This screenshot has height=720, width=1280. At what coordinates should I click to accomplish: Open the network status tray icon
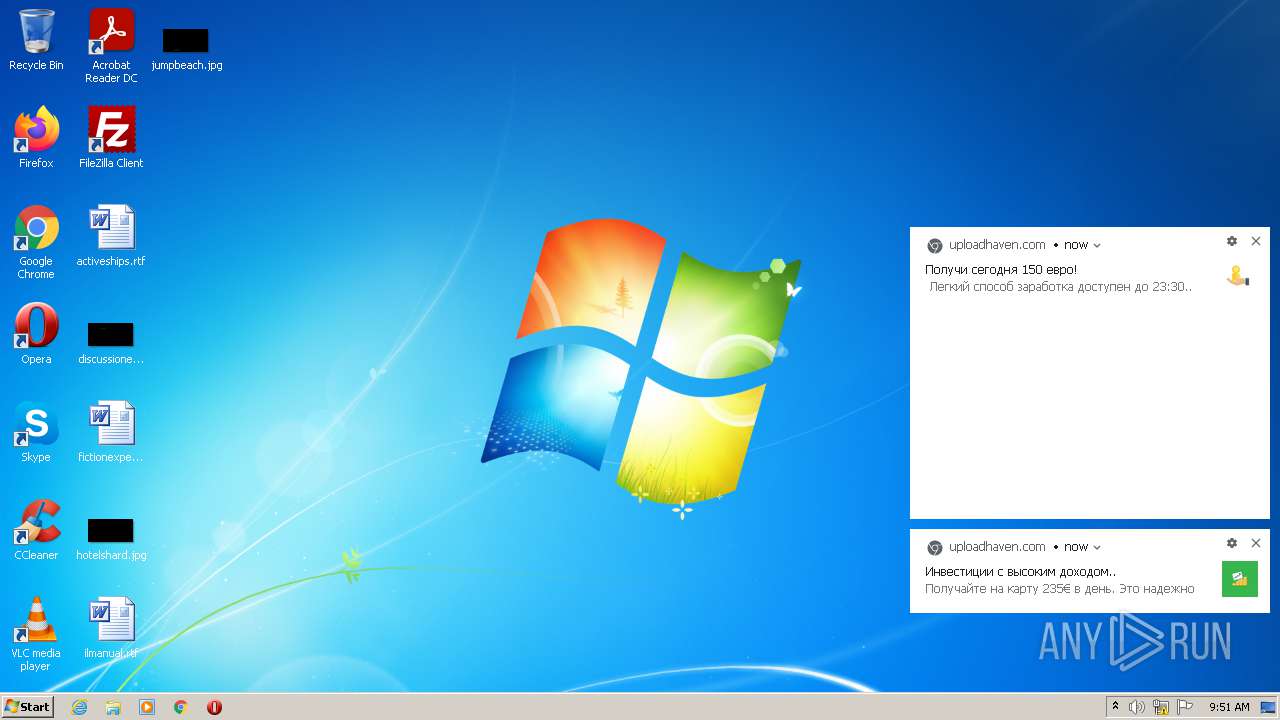point(1161,707)
